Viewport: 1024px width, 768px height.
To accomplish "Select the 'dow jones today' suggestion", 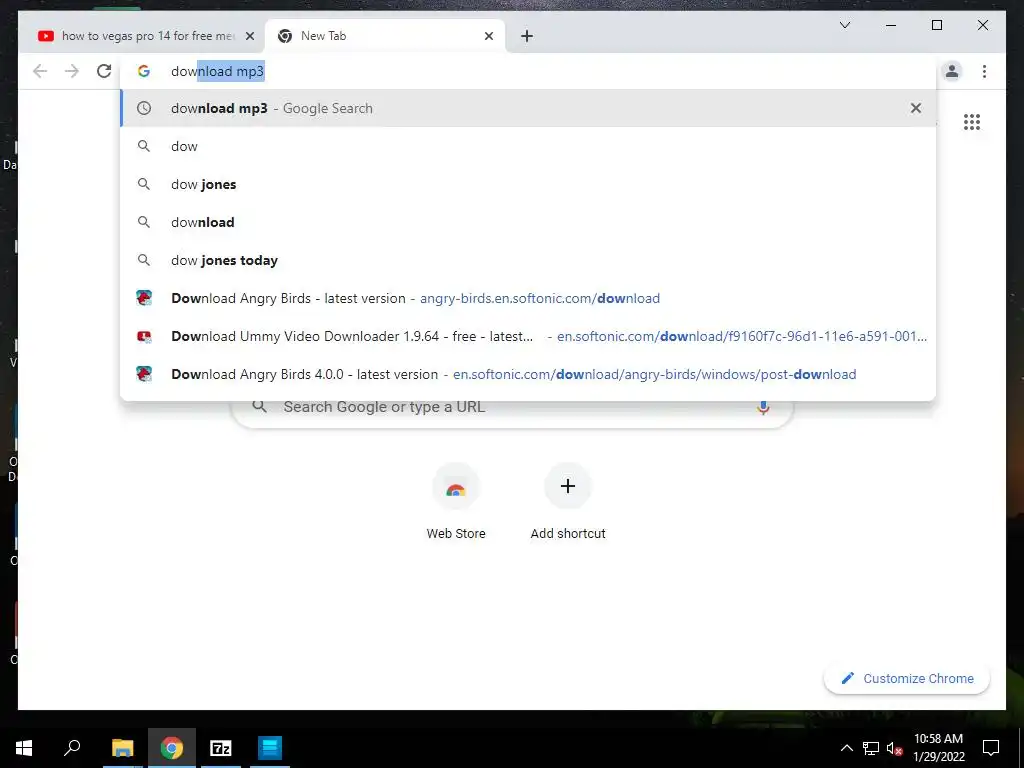I will coord(528,260).
